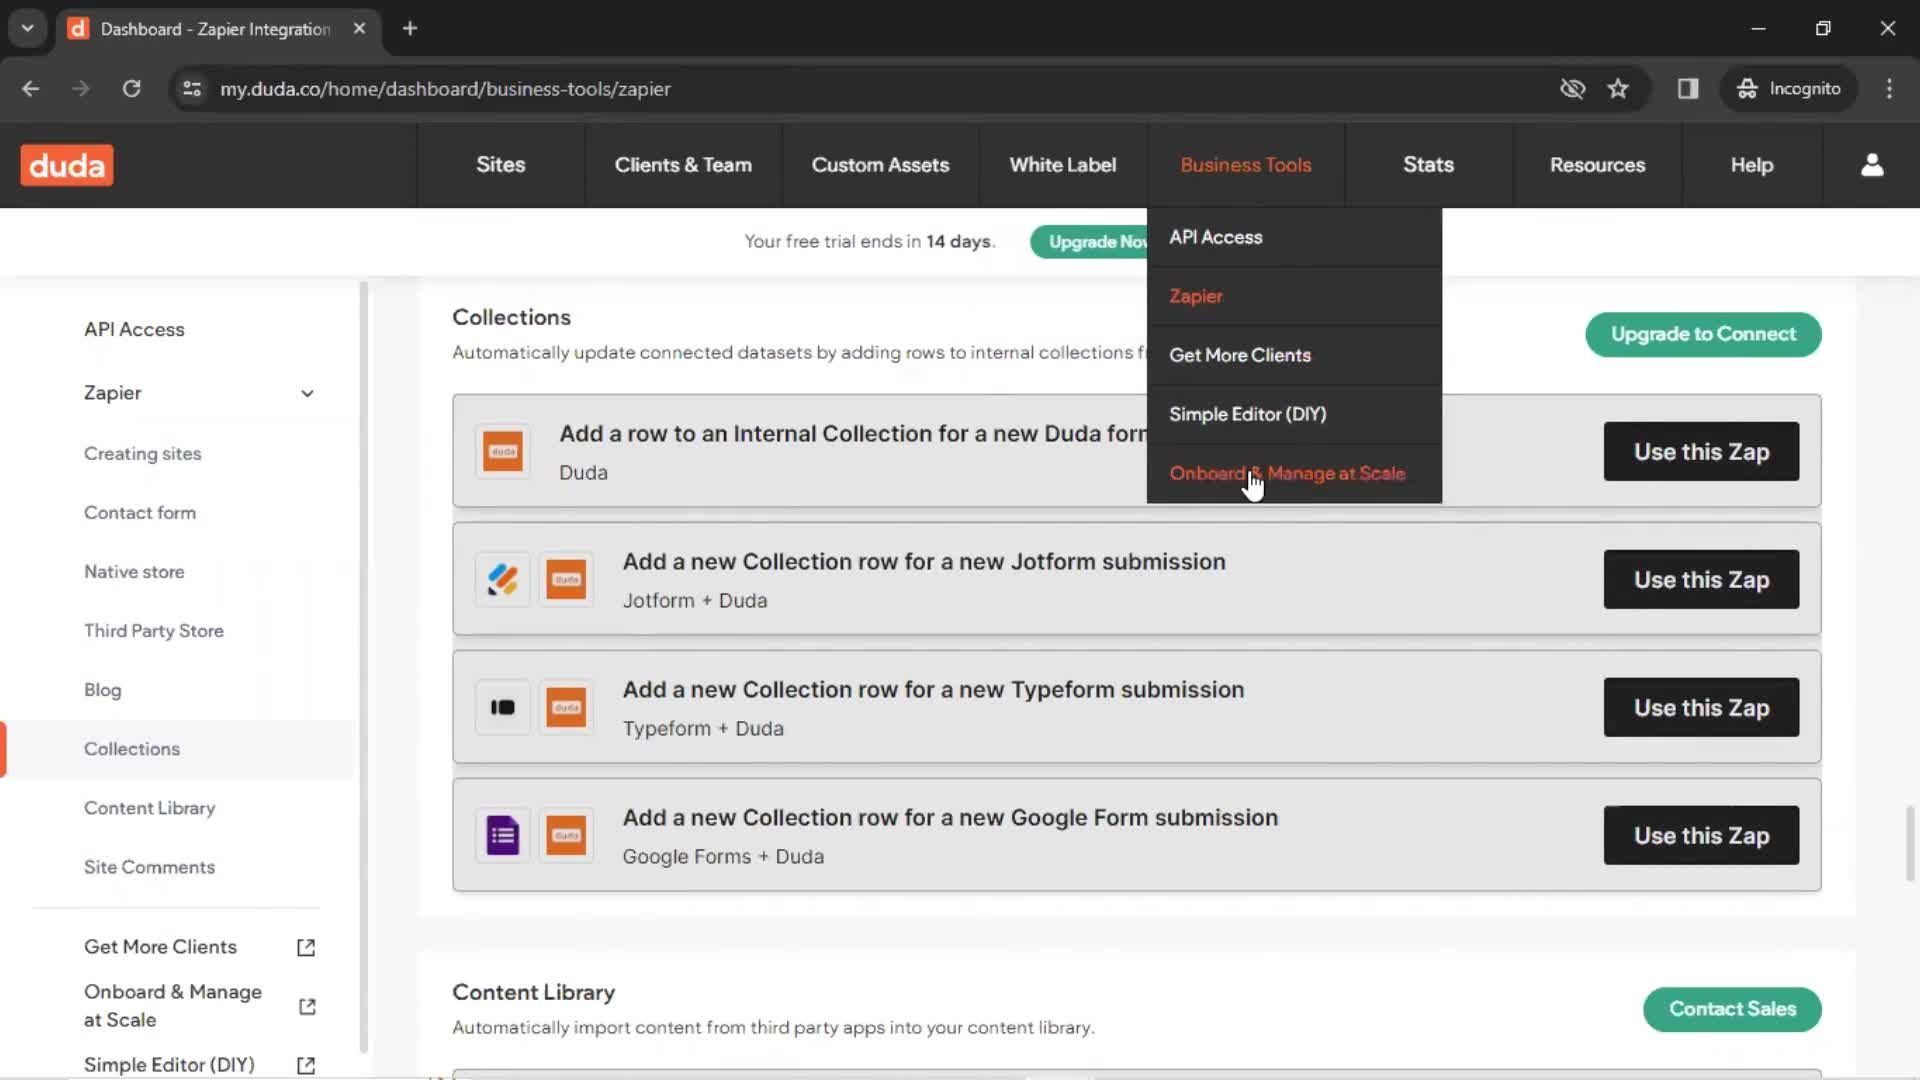The height and width of the screenshot is (1080, 1920).
Task: Go back using the browser back arrow
Action: point(31,89)
